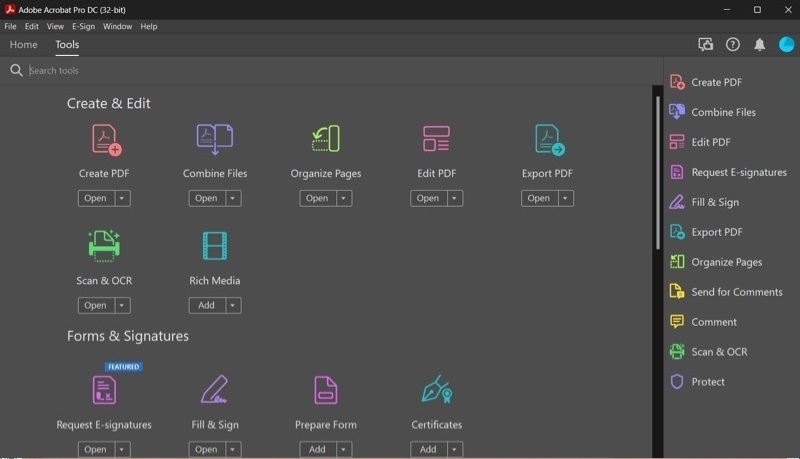800x459 pixels.
Task: Expand the Organize Pages Open dropdown arrow
Action: coord(344,198)
